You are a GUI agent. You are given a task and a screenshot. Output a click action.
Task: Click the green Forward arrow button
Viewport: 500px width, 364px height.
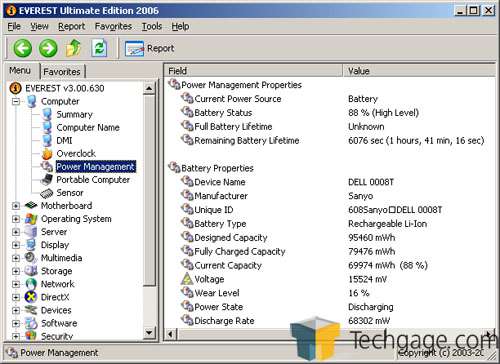point(48,48)
